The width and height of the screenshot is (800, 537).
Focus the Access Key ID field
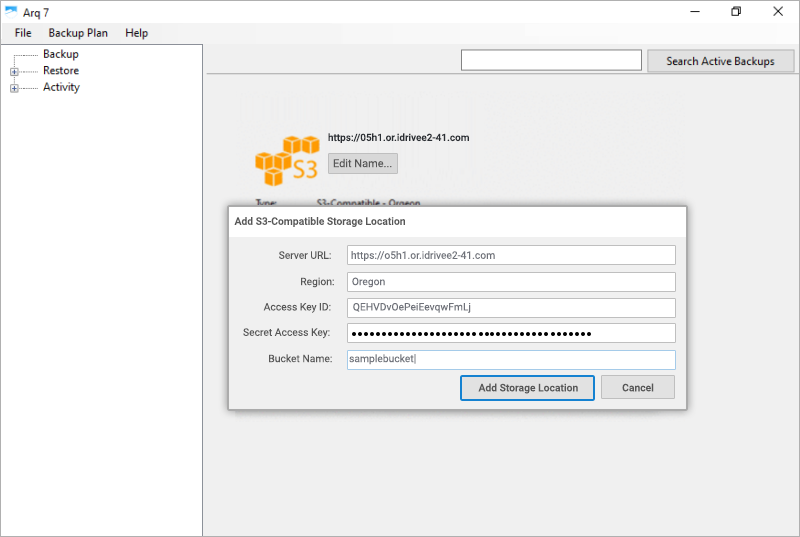[x=511, y=308]
